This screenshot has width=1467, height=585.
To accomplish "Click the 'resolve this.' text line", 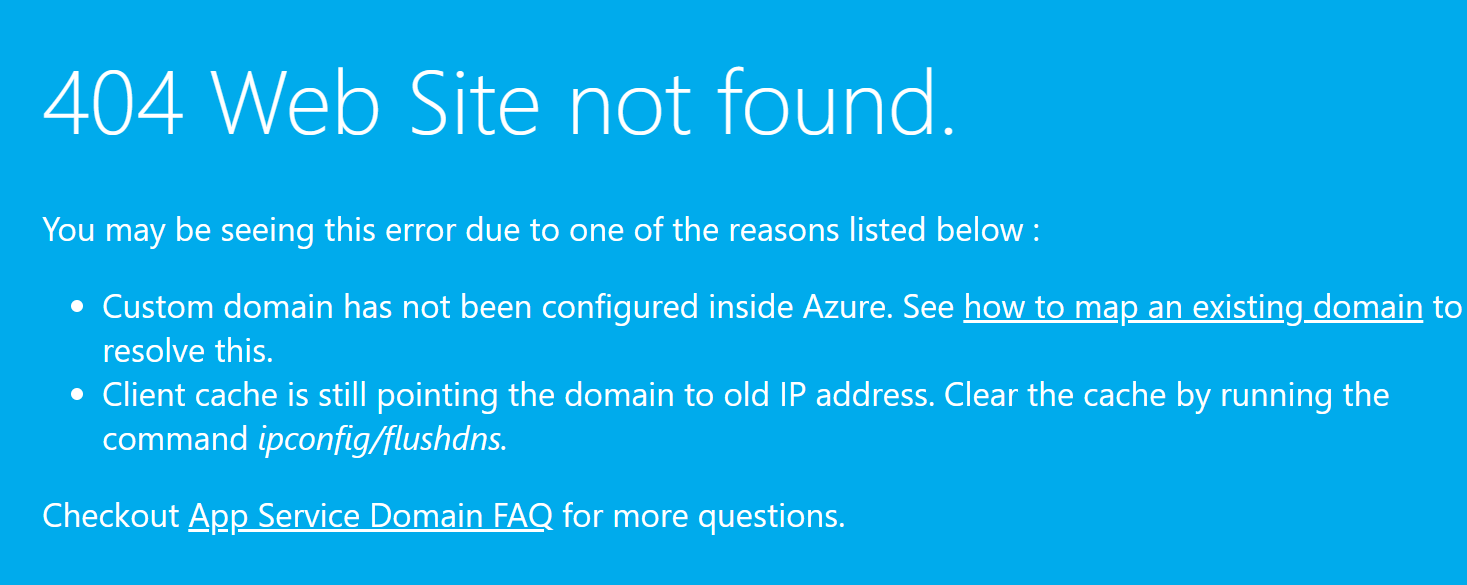I will 188,351.
